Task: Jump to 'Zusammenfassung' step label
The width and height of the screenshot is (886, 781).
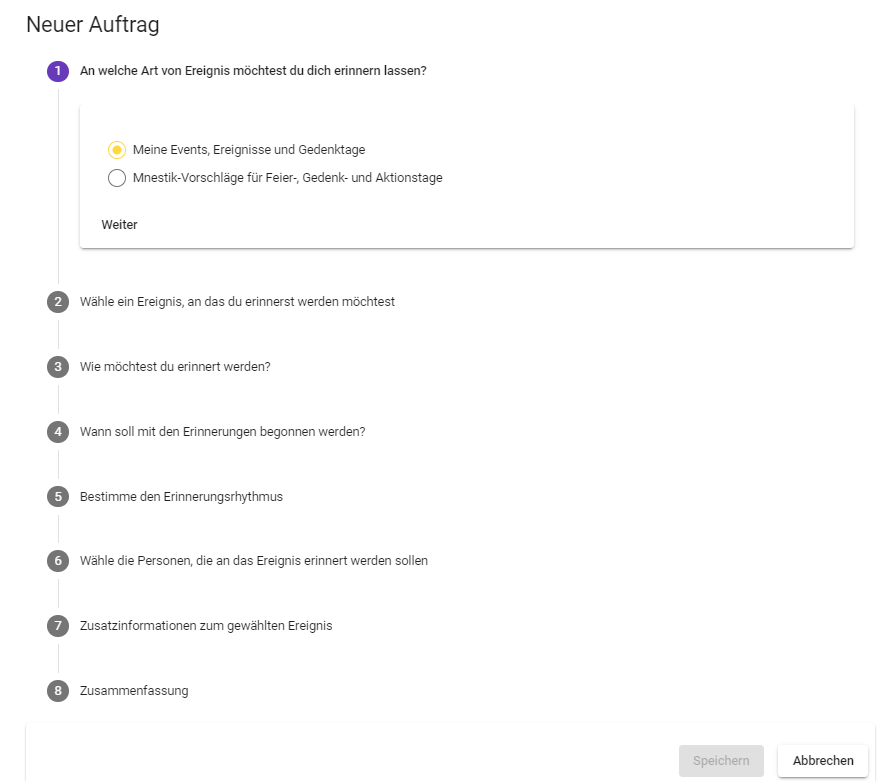Action: (134, 691)
